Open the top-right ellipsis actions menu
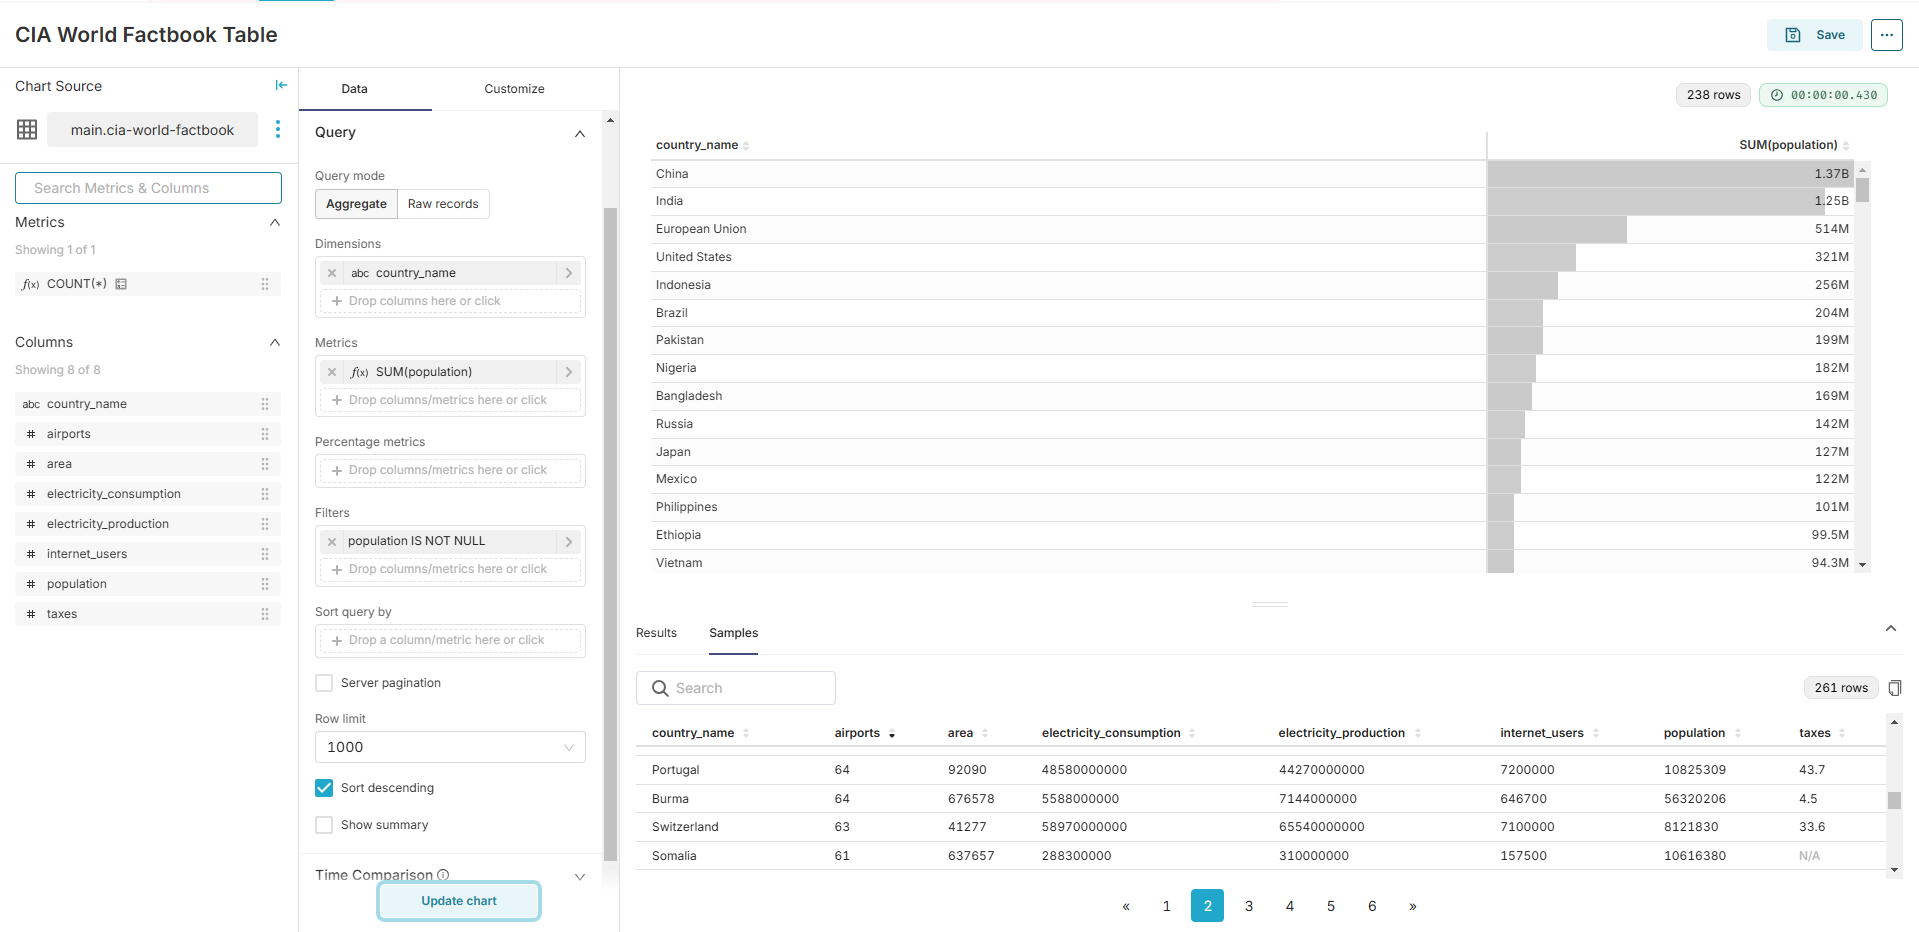This screenshot has height=932, width=1919. [1886, 35]
